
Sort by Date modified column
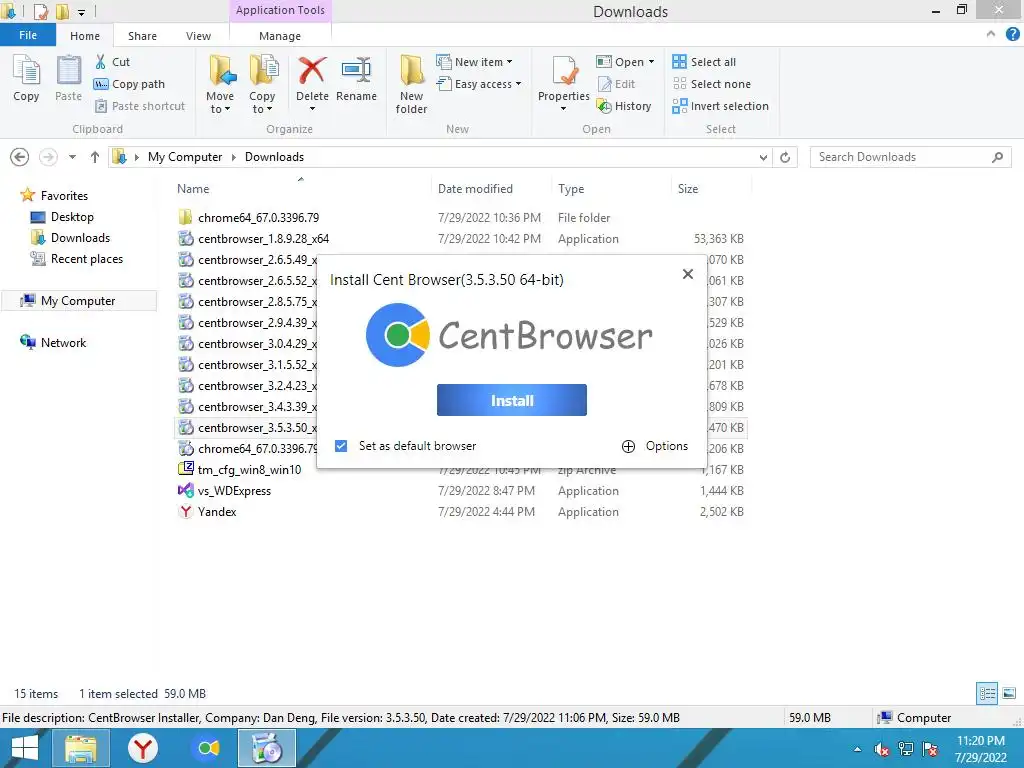tap(490, 189)
